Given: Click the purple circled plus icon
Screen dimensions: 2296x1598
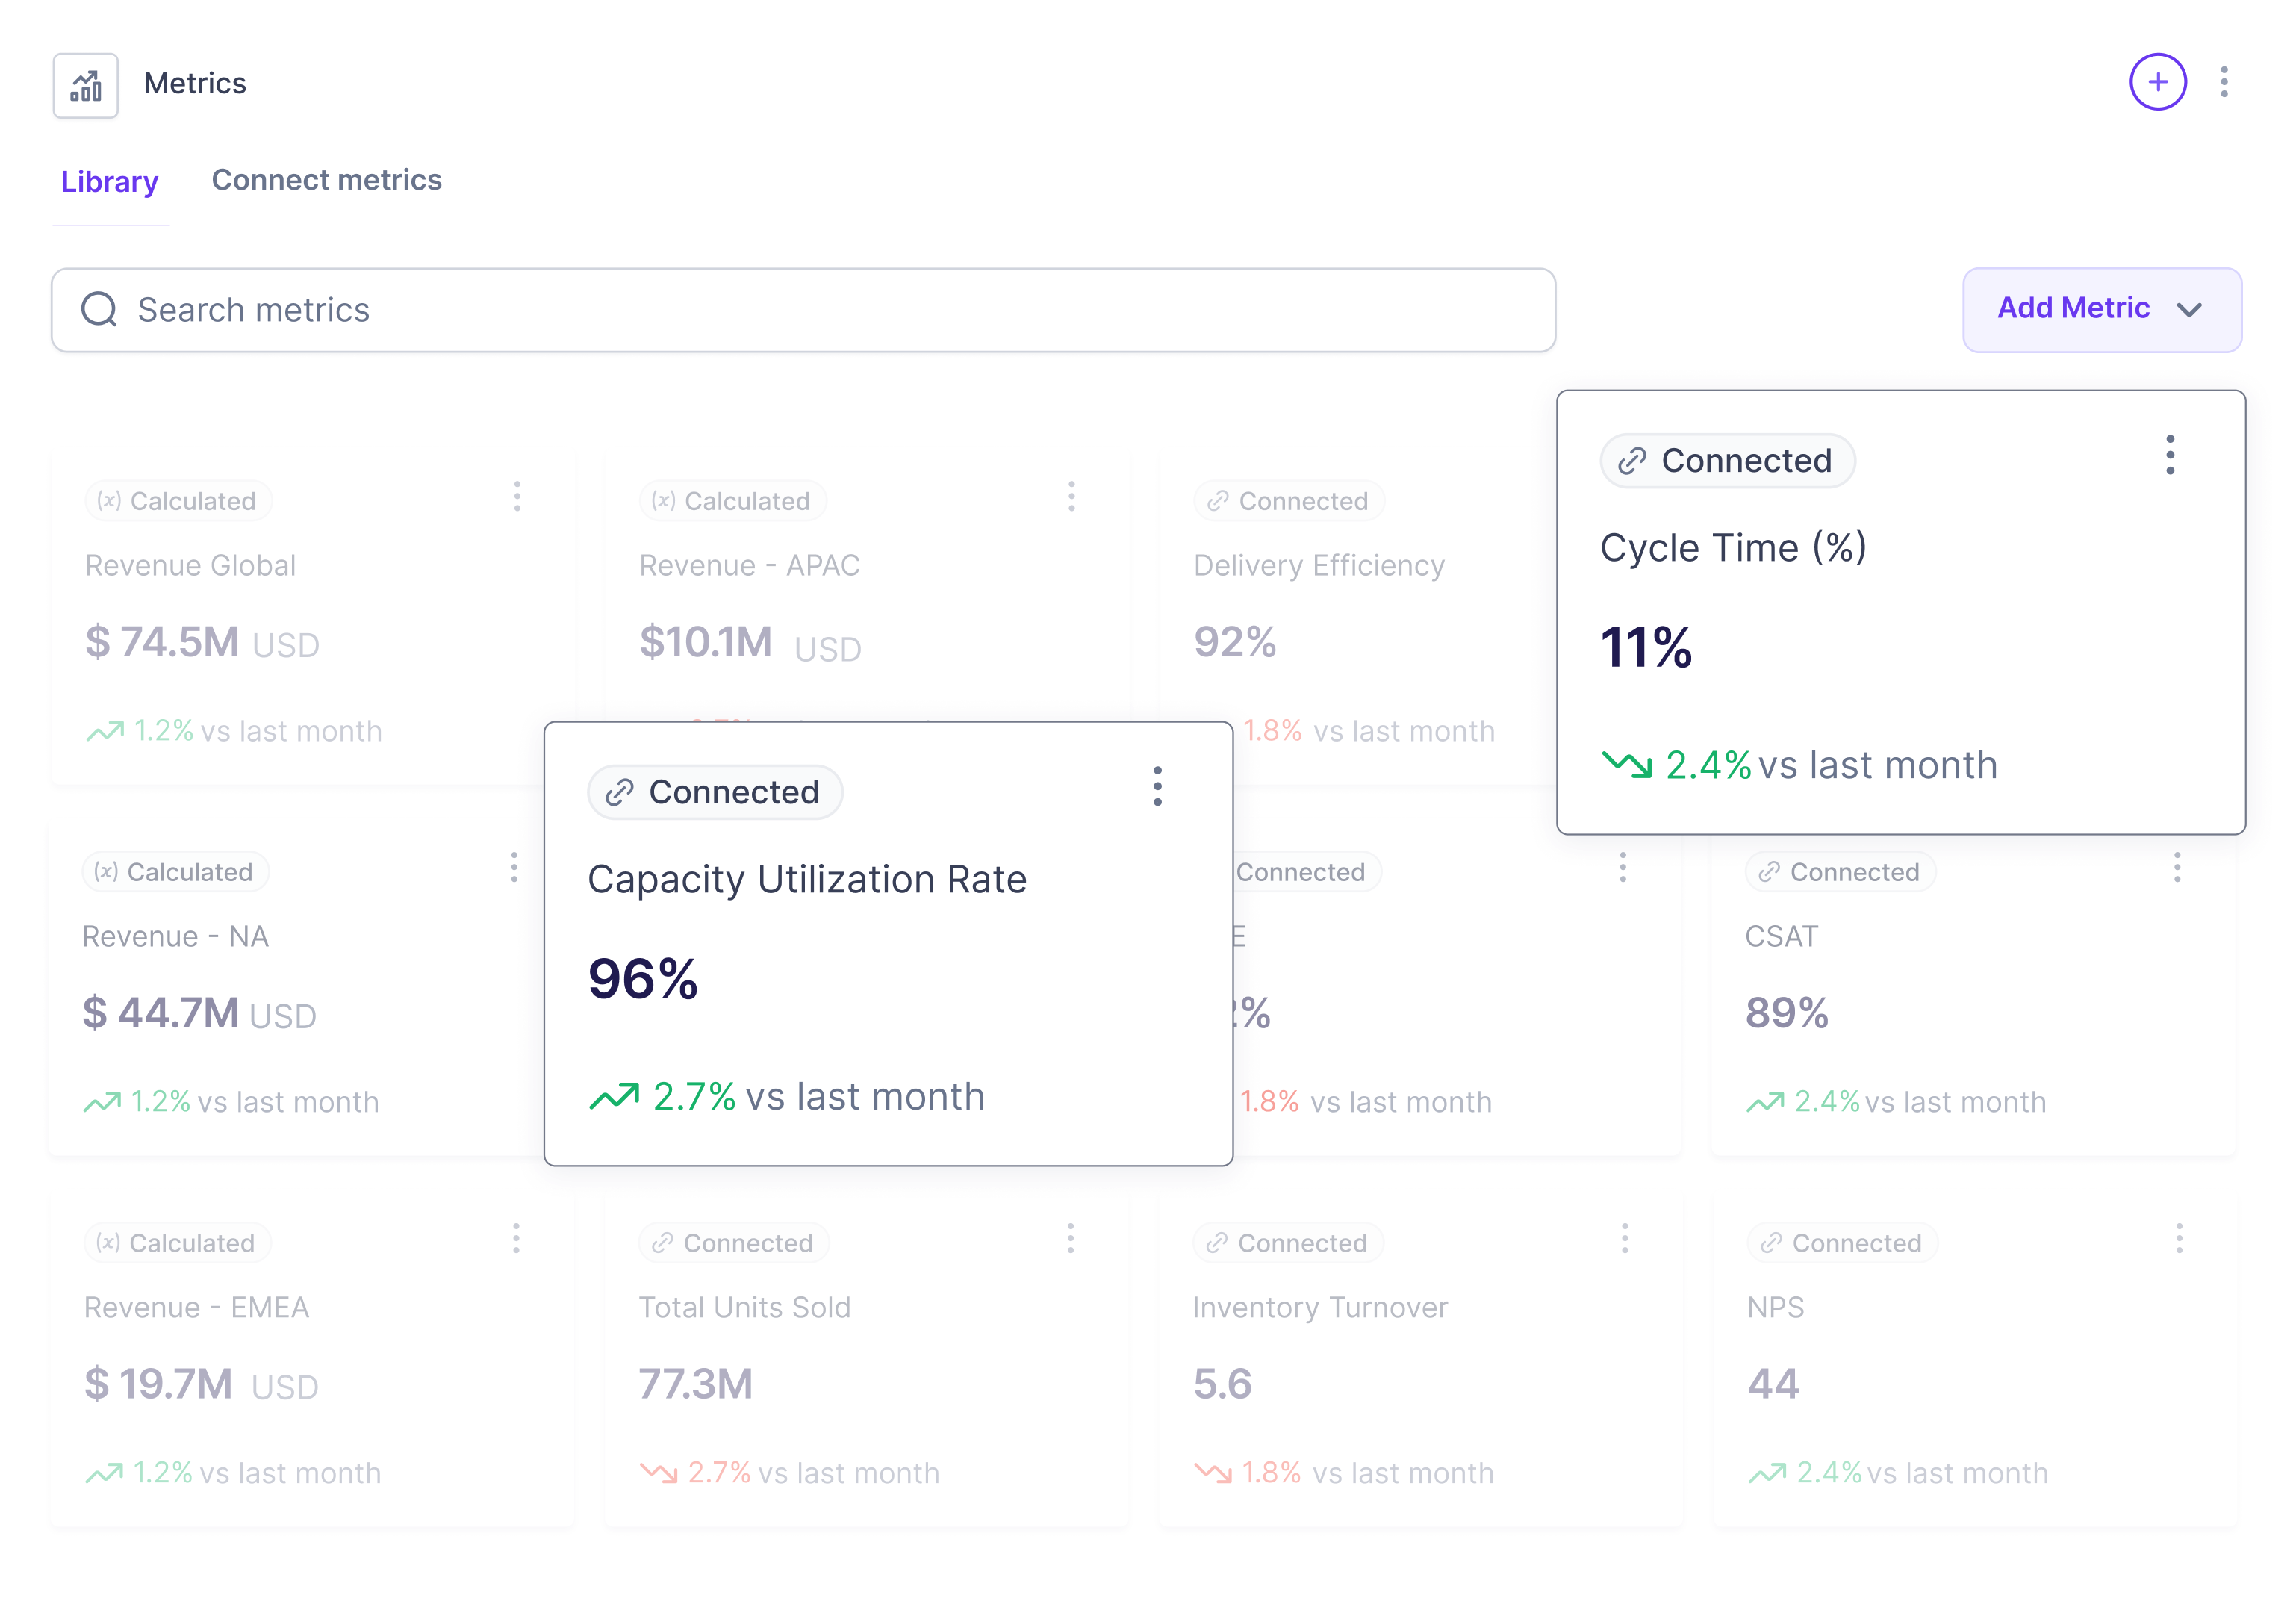Looking at the screenshot, I should 2157,82.
